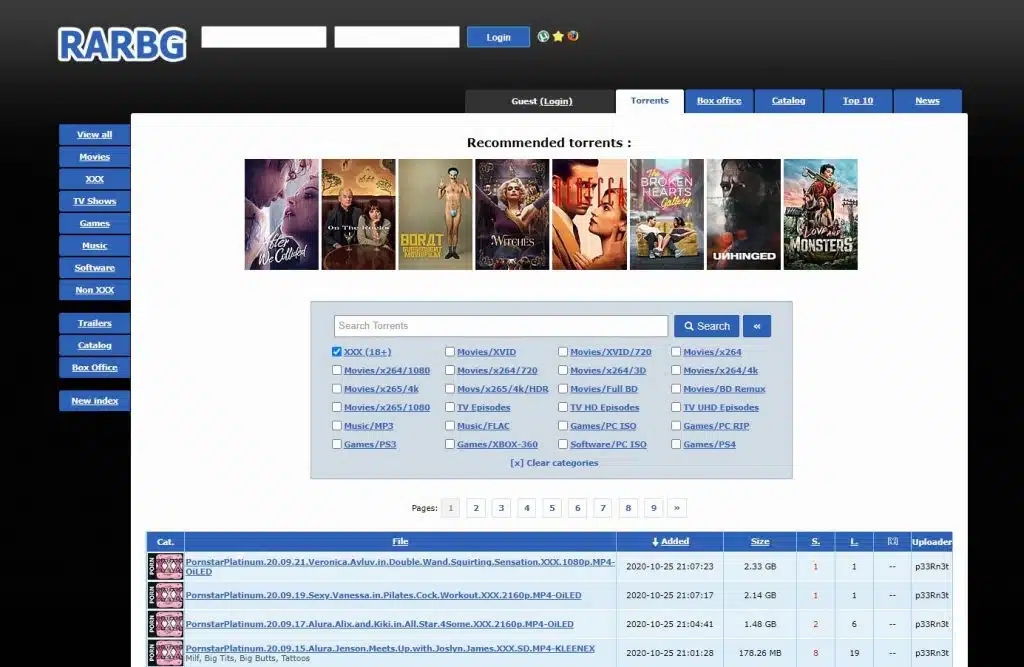Open the On The Rocks poster
This screenshot has width=1024, height=667.
(359, 214)
